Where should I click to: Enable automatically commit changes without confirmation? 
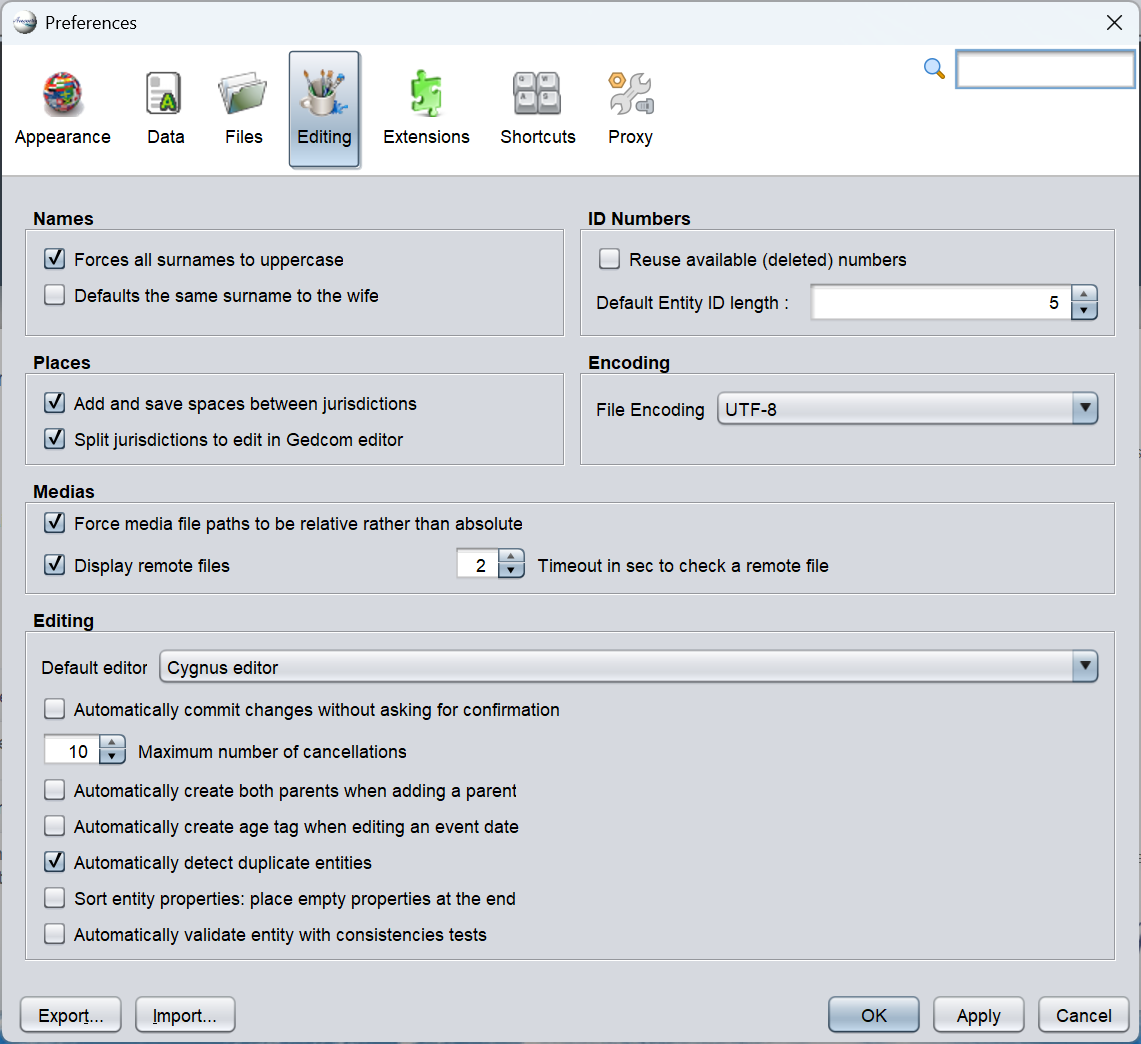[x=55, y=710]
